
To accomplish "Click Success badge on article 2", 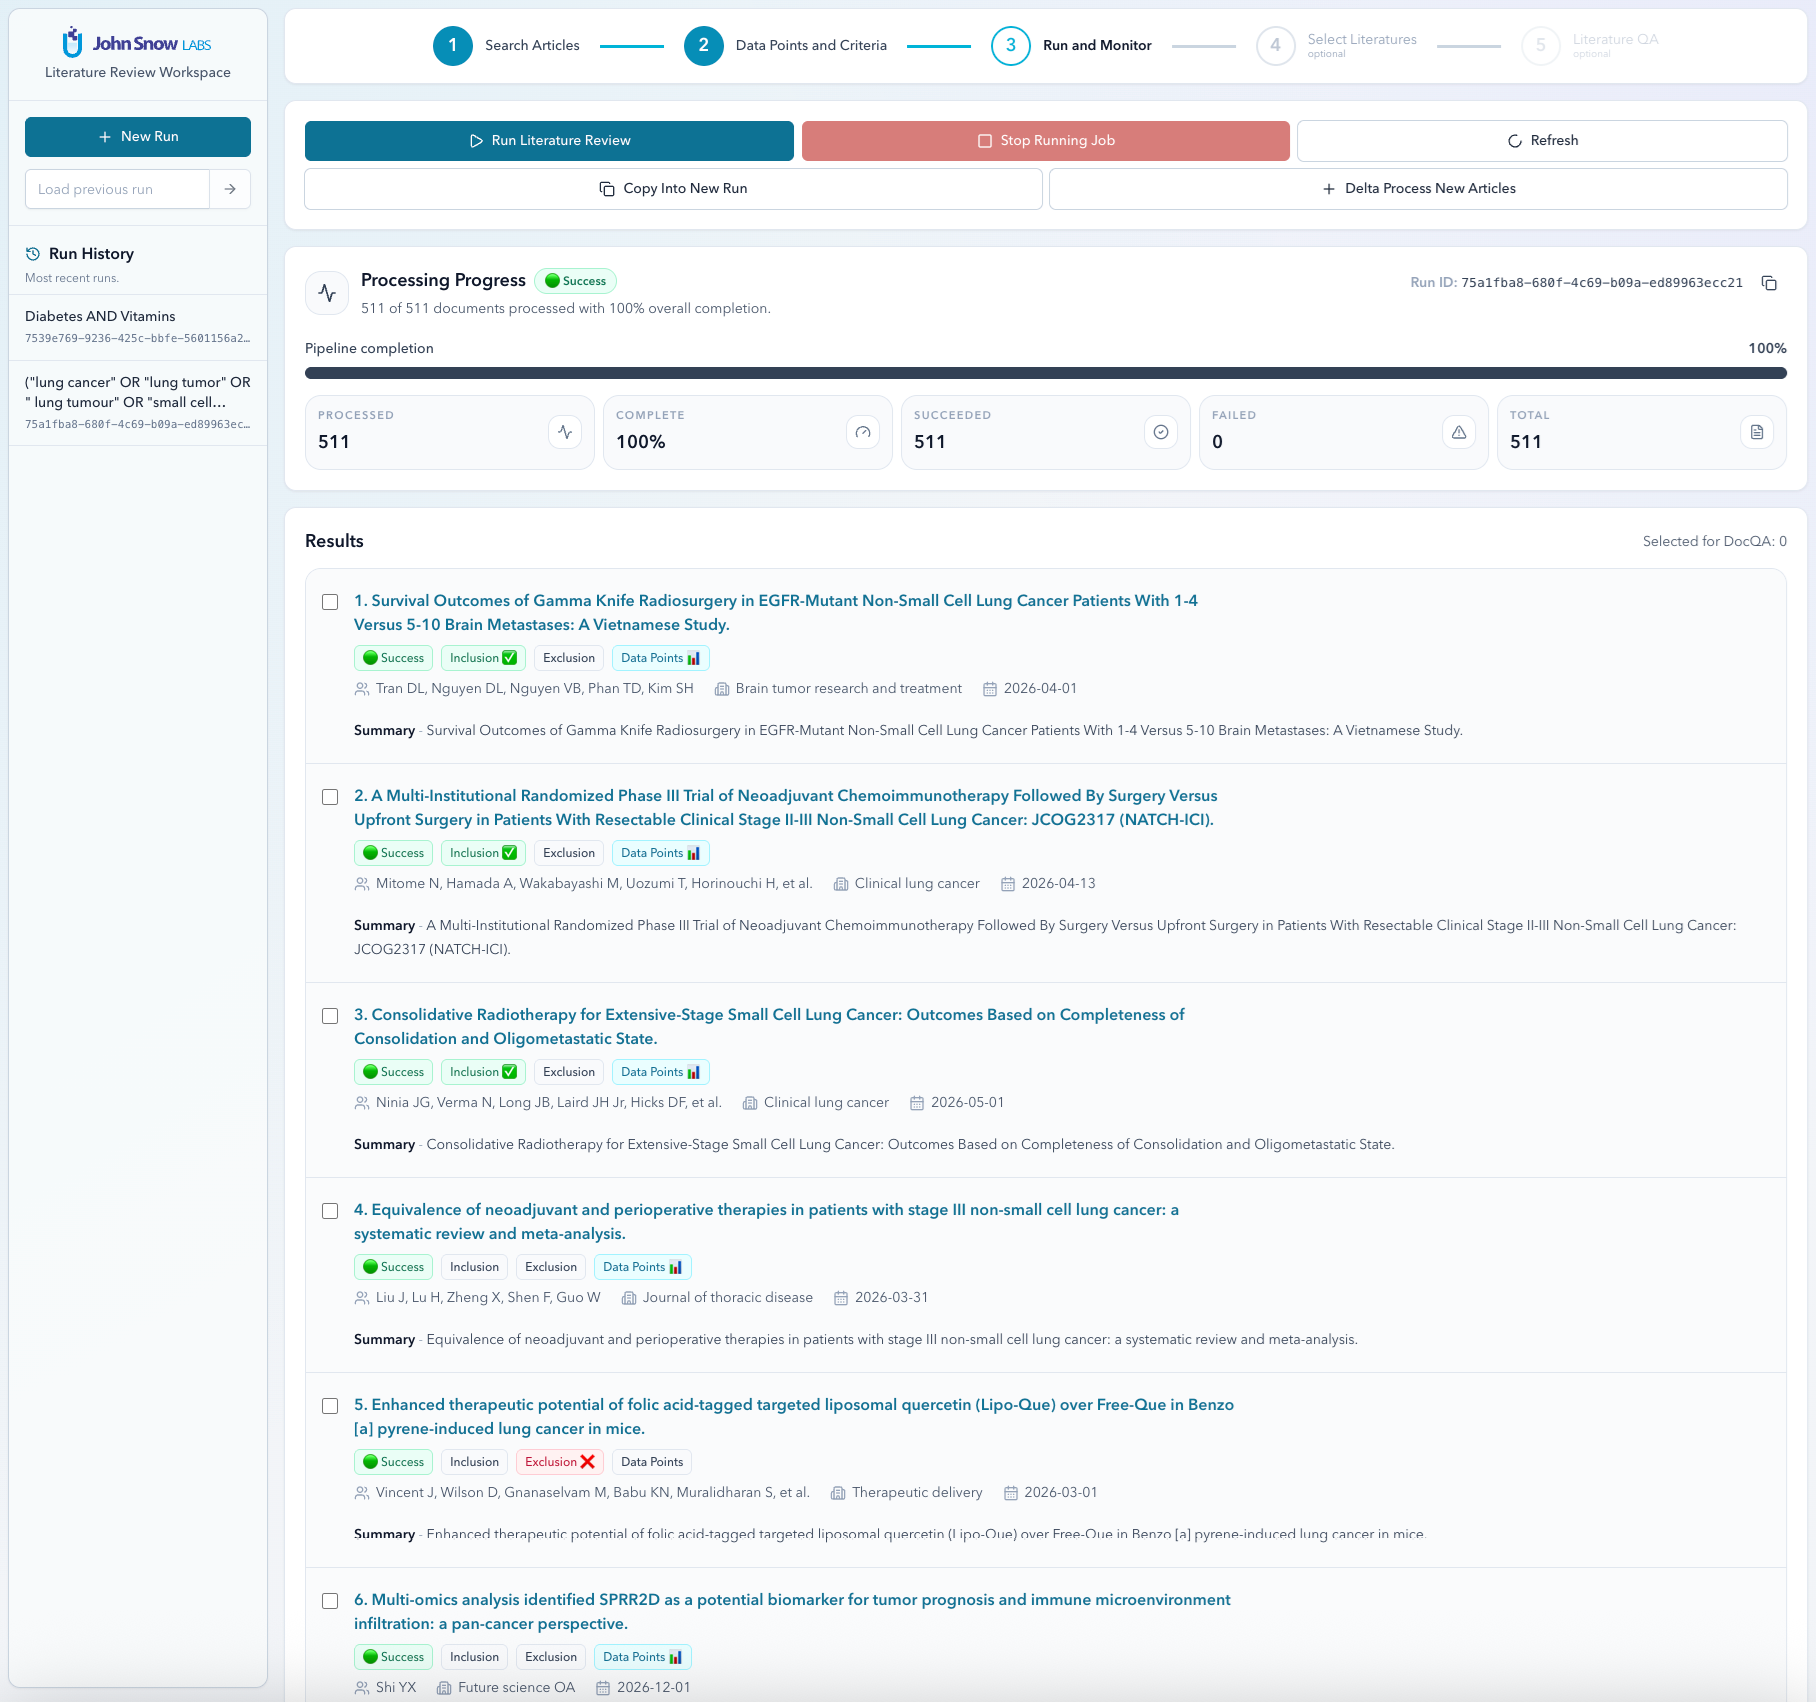I will pyautogui.click(x=393, y=853).
